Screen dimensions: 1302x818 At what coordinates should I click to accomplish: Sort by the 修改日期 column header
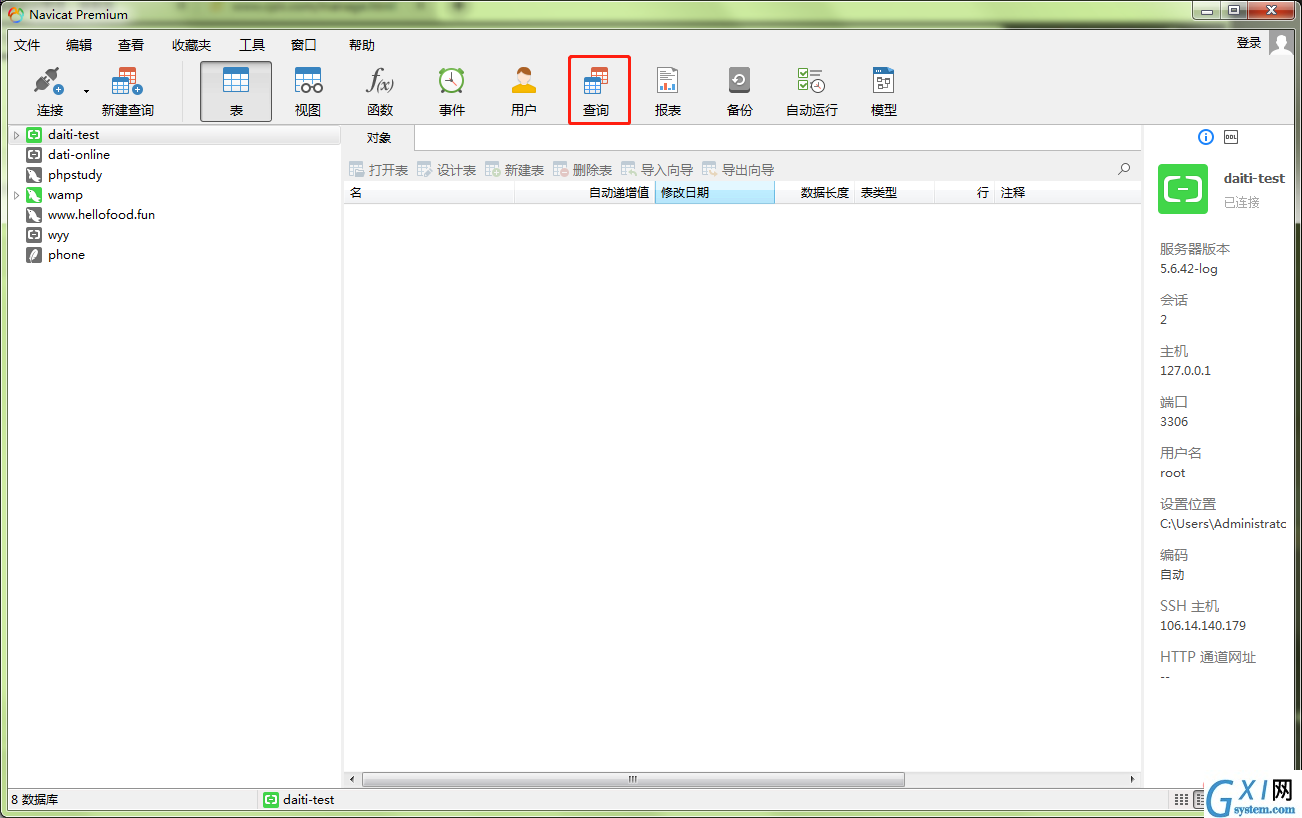coord(715,193)
